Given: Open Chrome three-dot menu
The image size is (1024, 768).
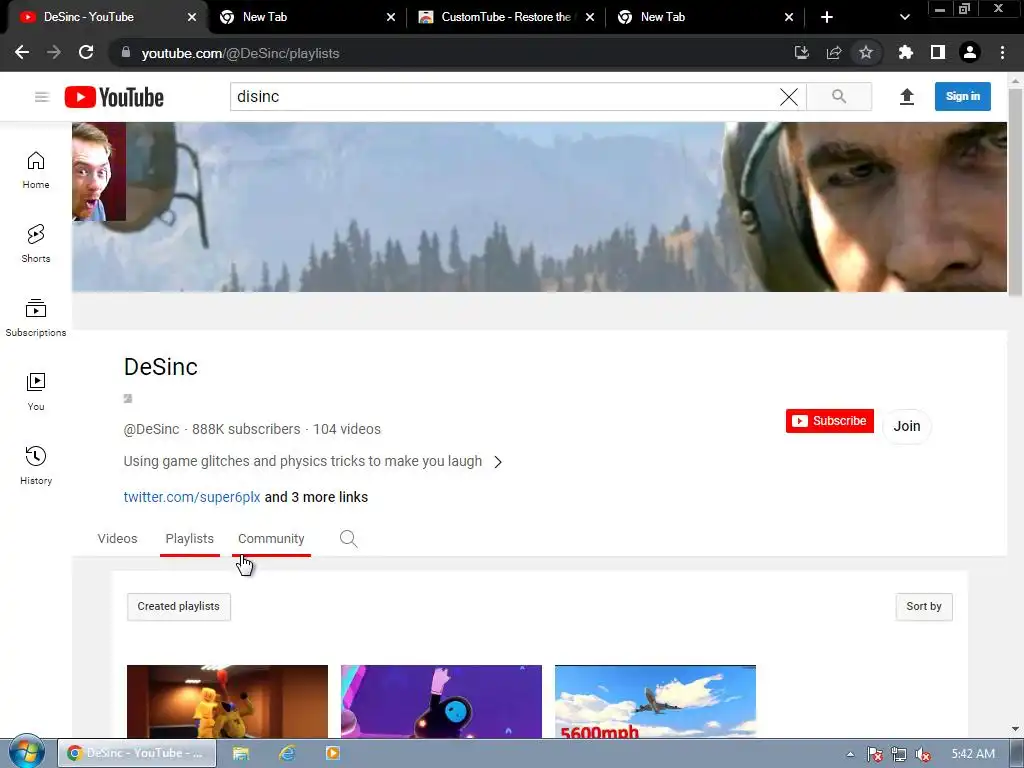Looking at the screenshot, I should click(1002, 53).
